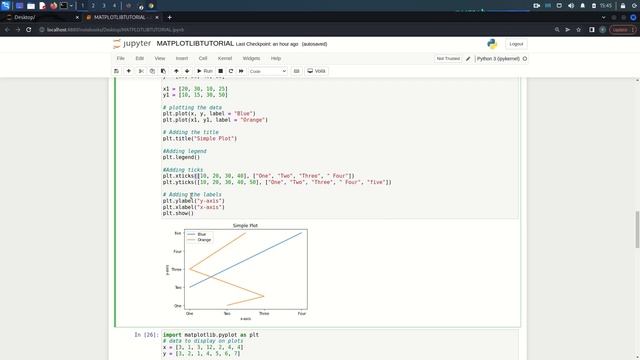The width and height of the screenshot is (640, 360).
Task: Click the browser Update button
Action: (x=622, y=30)
